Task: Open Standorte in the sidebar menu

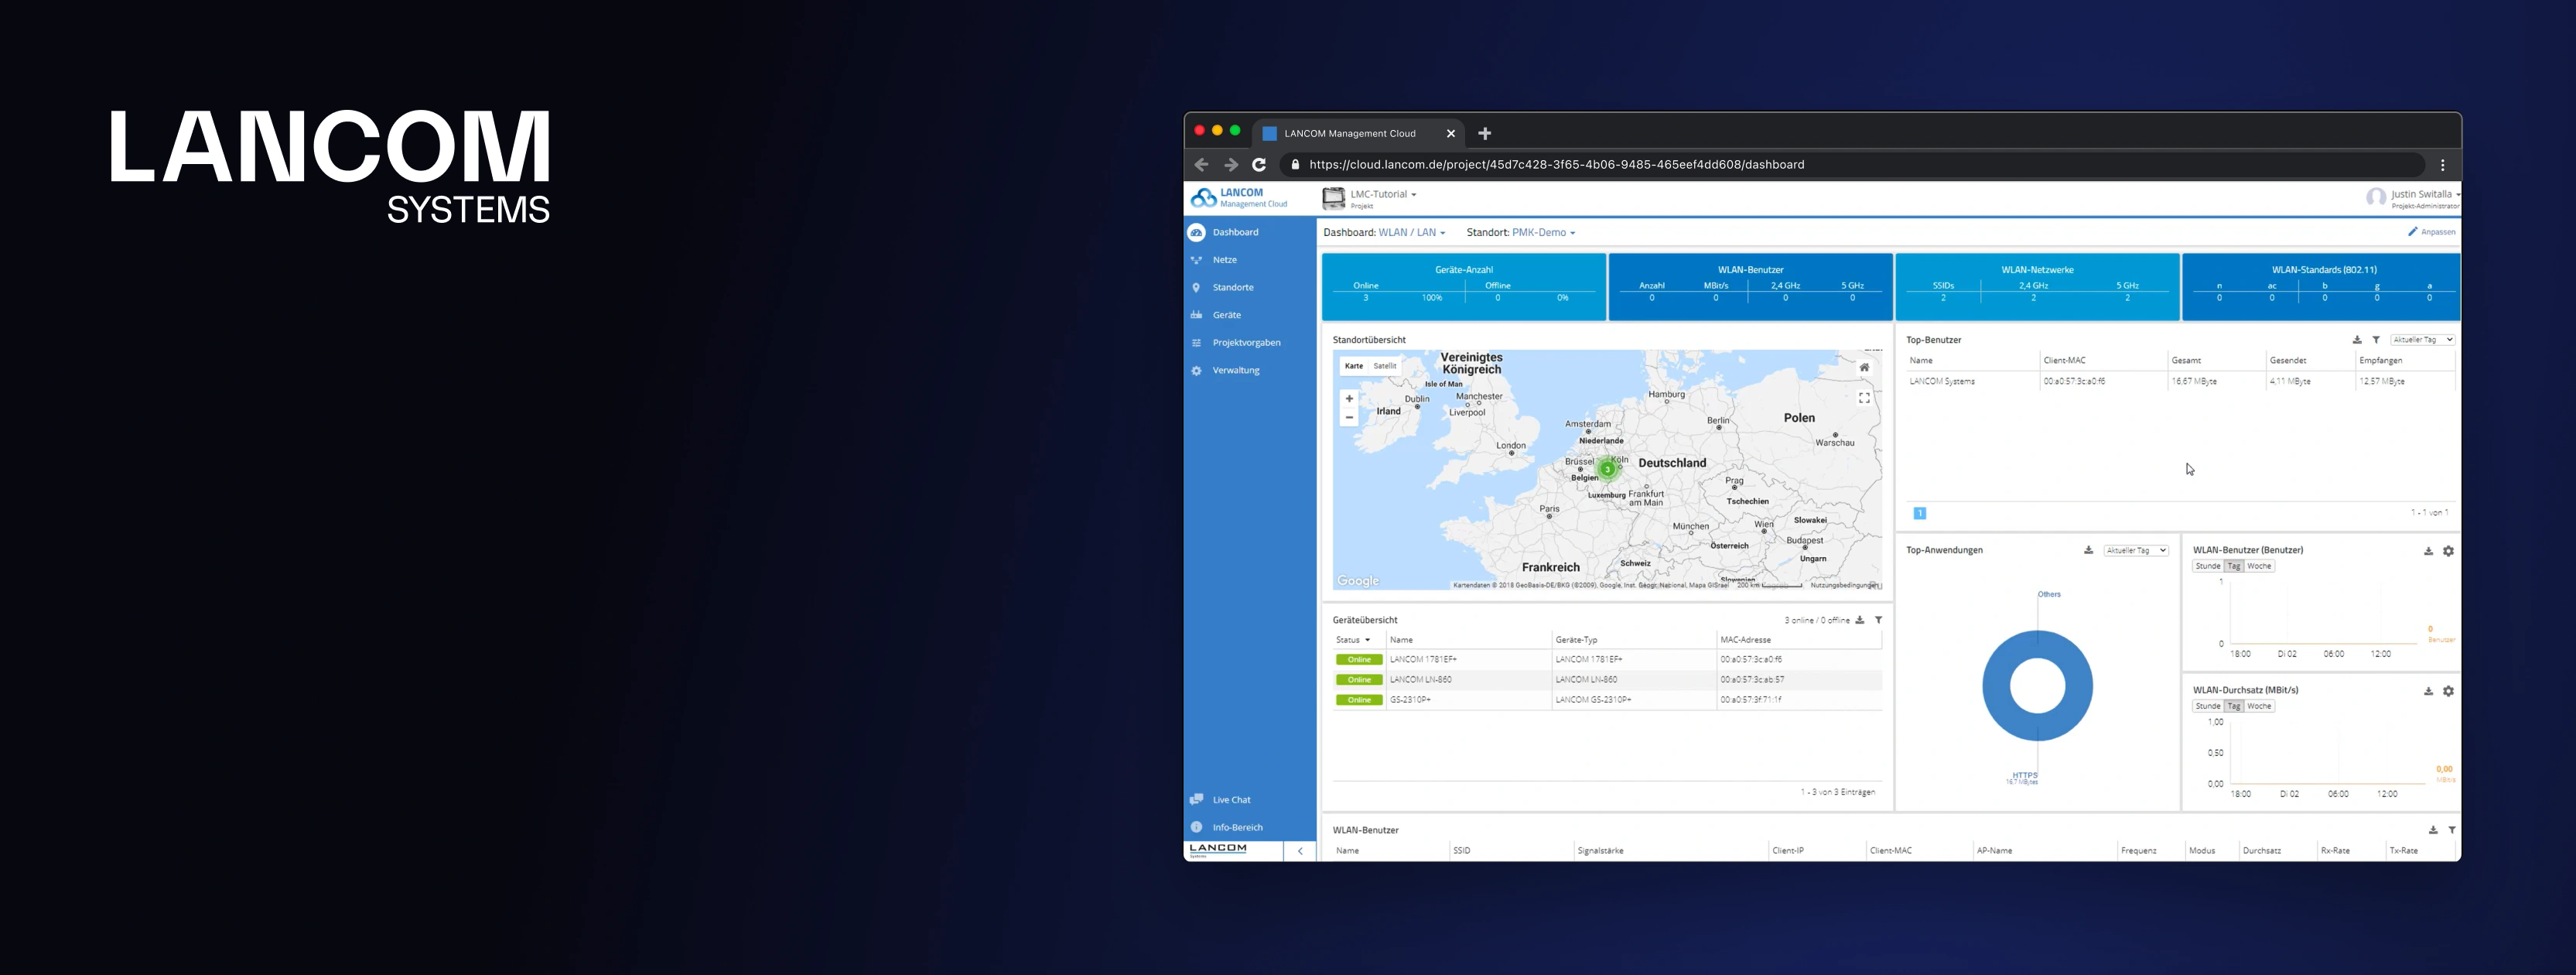Action: pos(1233,288)
